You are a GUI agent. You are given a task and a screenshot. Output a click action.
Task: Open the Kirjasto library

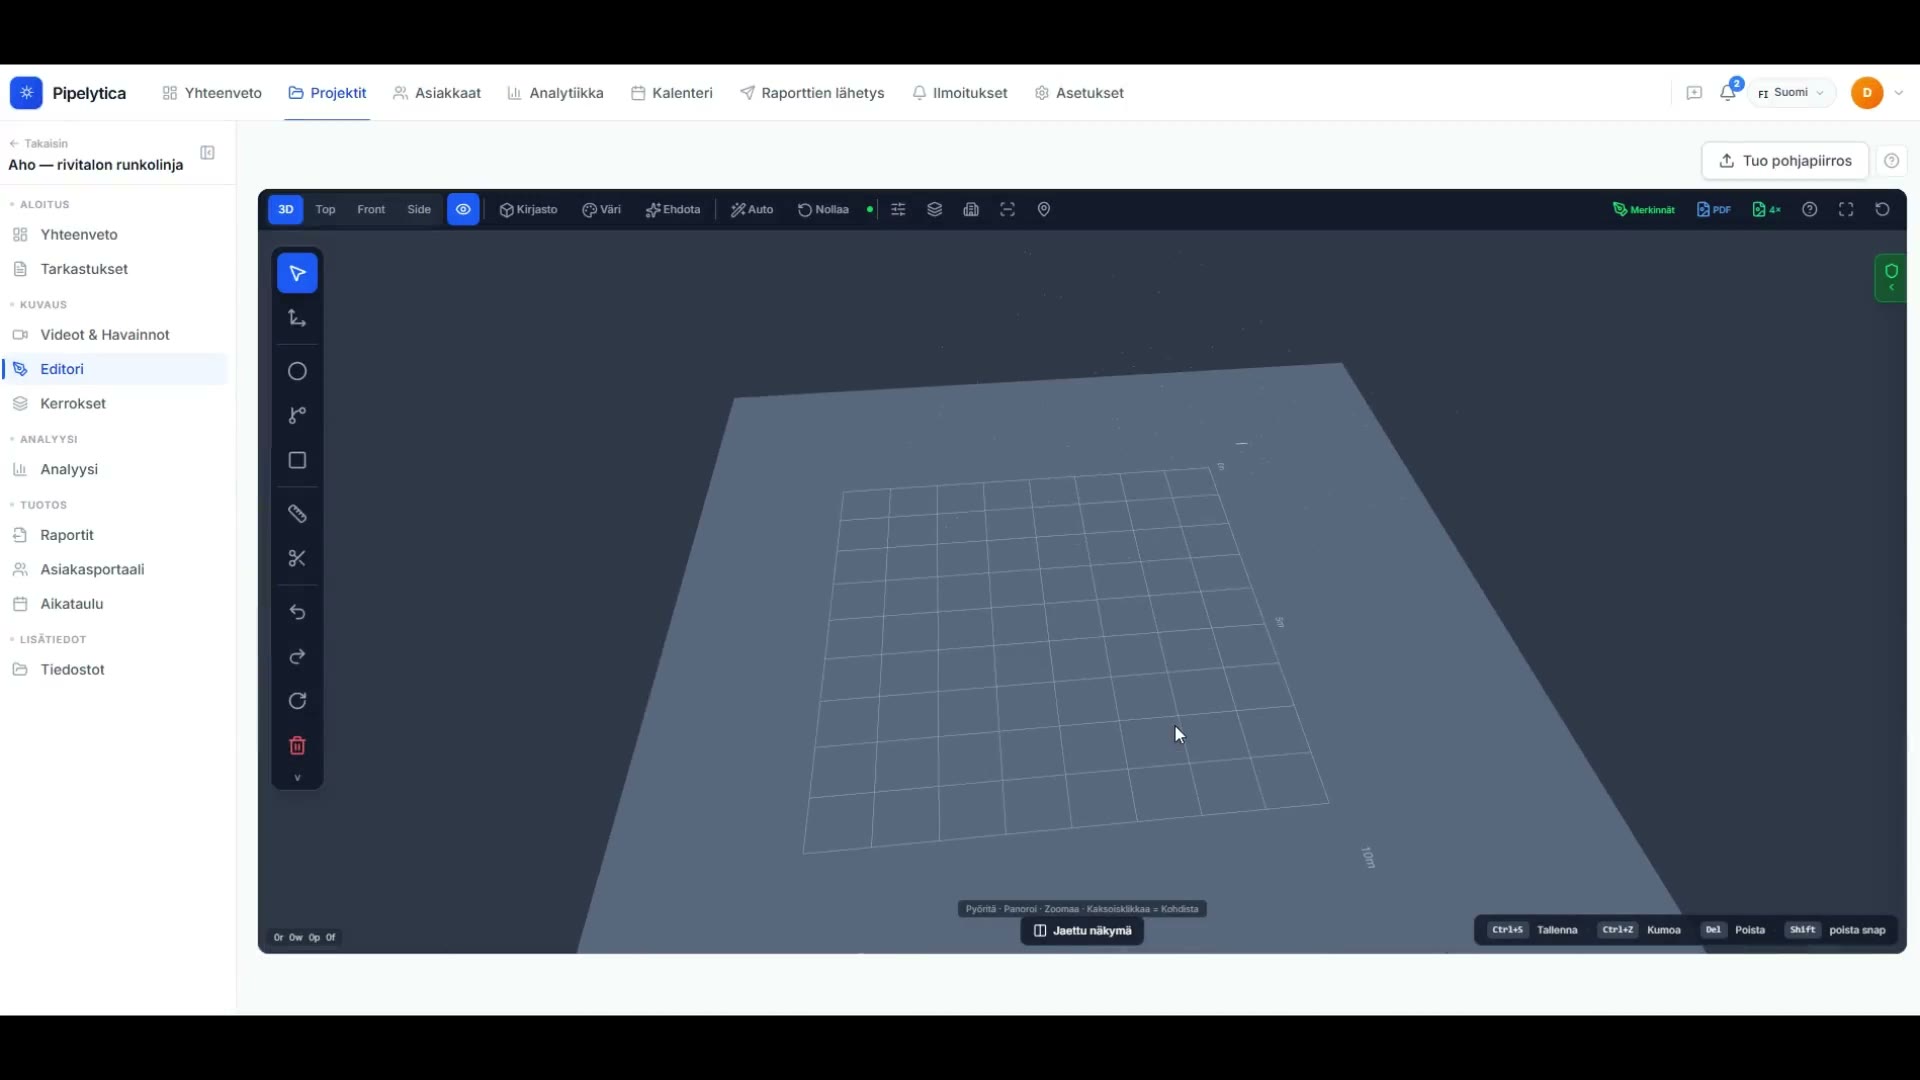point(528,210)
